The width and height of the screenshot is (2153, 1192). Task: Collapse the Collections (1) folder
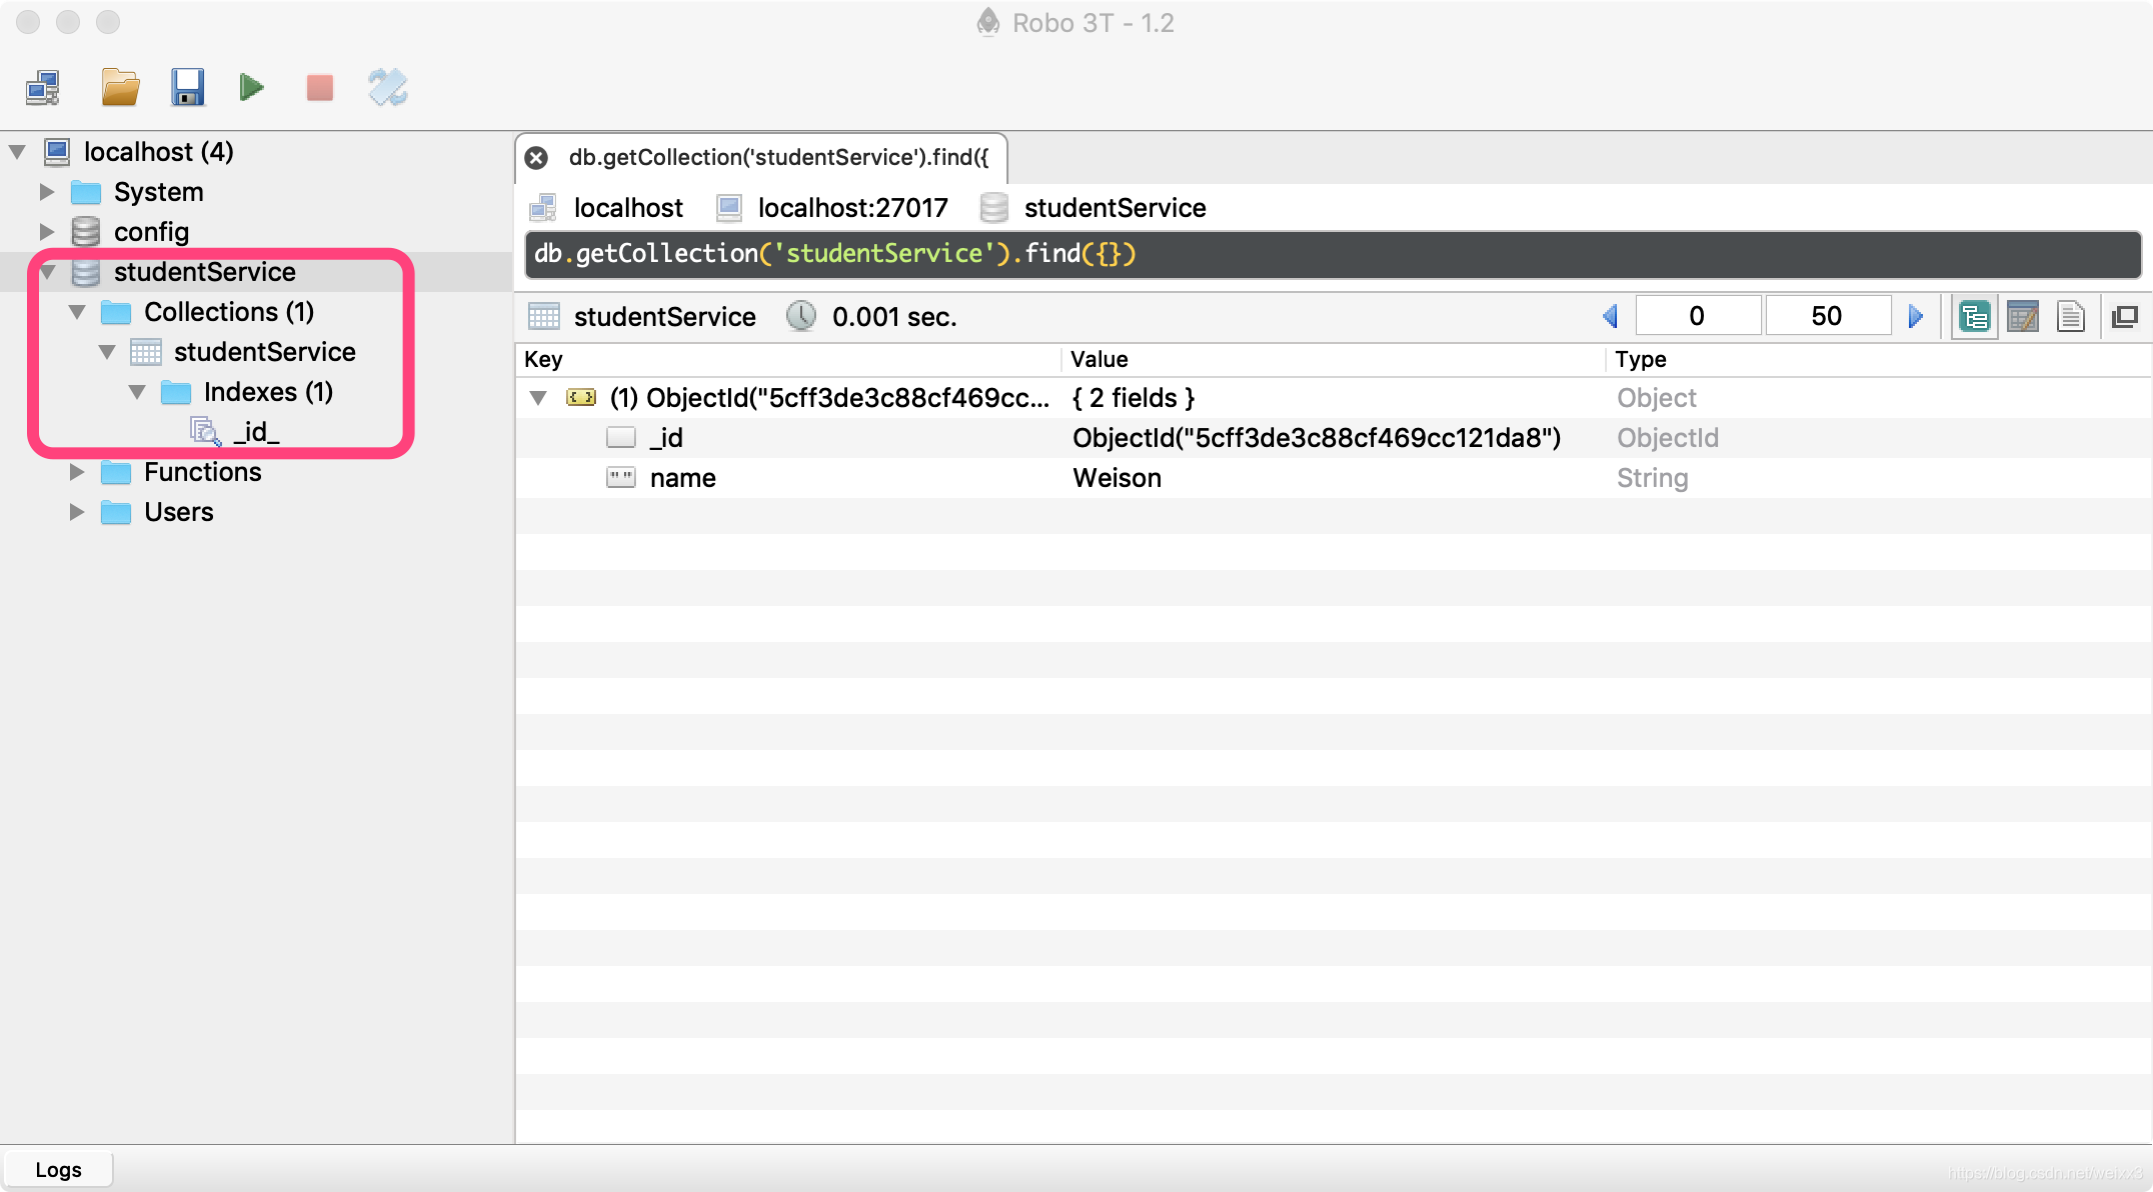point(77,312)
